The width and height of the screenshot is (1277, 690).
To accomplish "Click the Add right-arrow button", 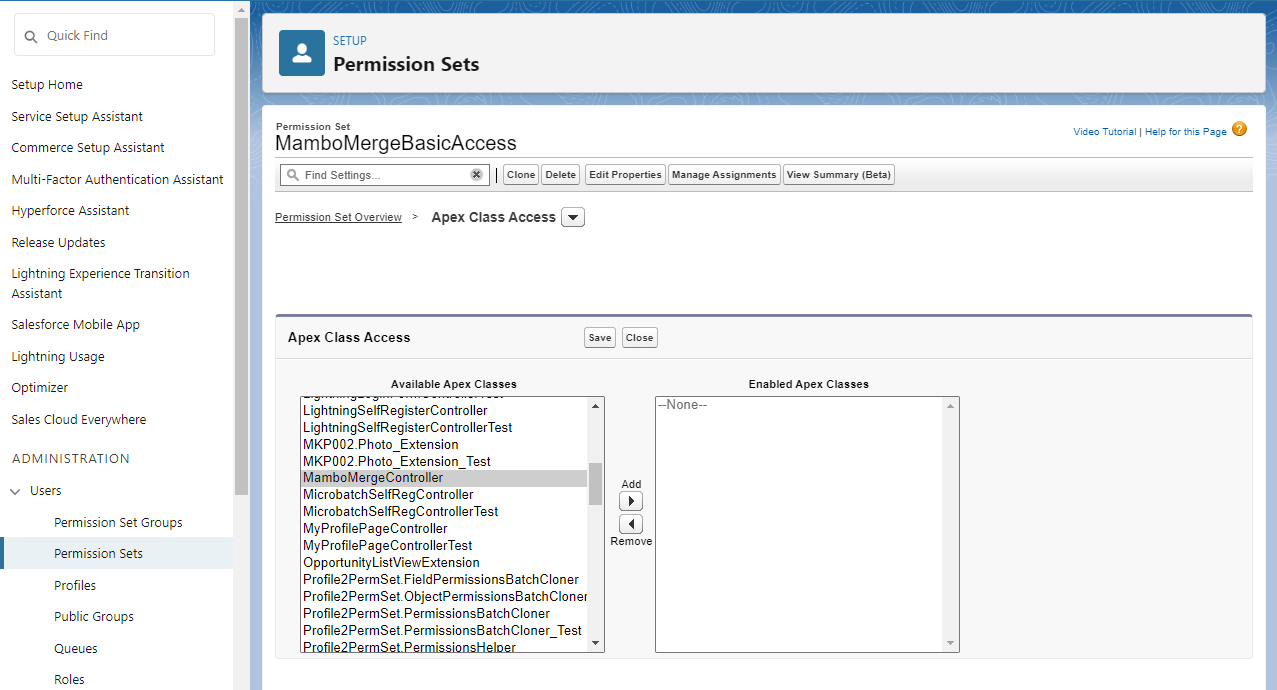I will point(630,501).
